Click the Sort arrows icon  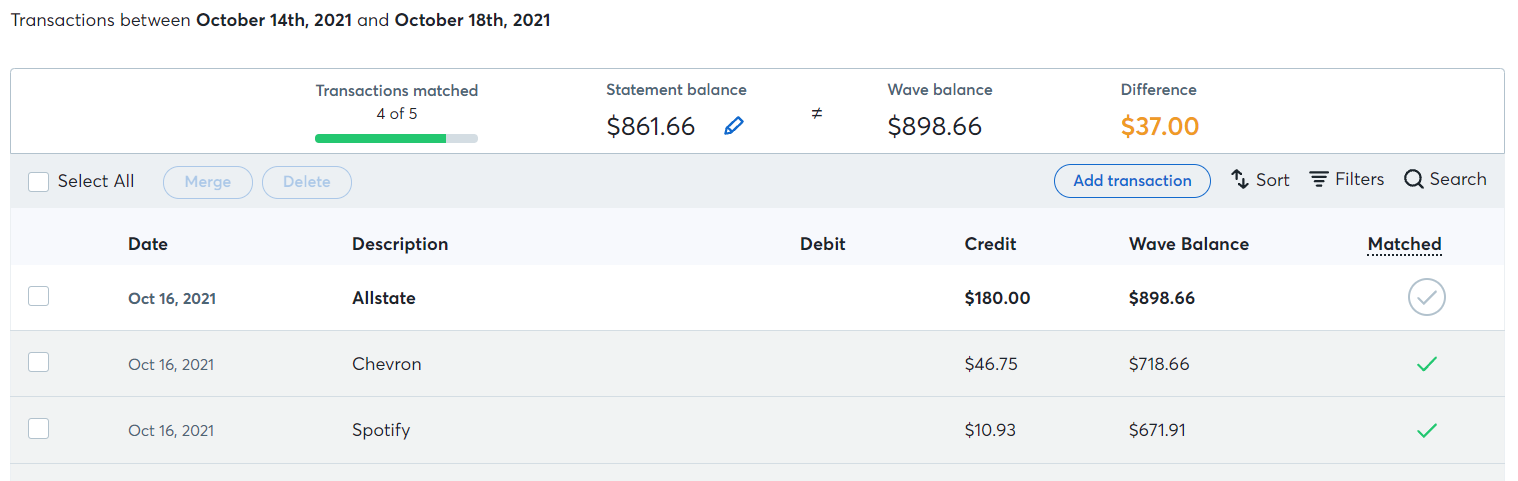coord(1240,180)
